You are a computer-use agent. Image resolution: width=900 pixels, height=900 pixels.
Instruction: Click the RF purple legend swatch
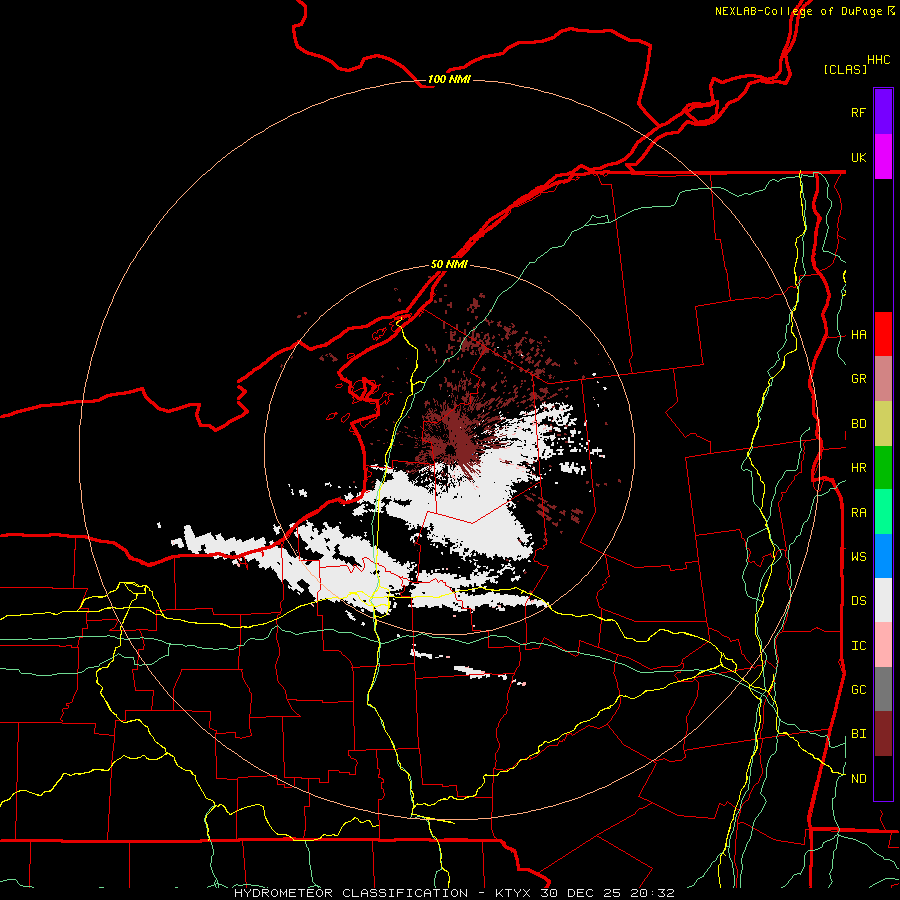[883, 112]
